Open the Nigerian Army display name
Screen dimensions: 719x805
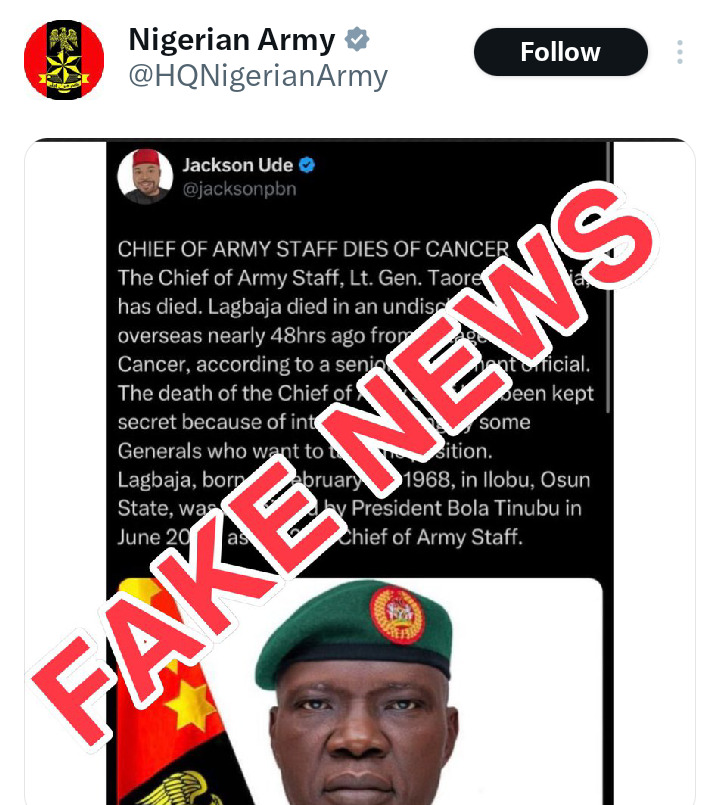232,40
